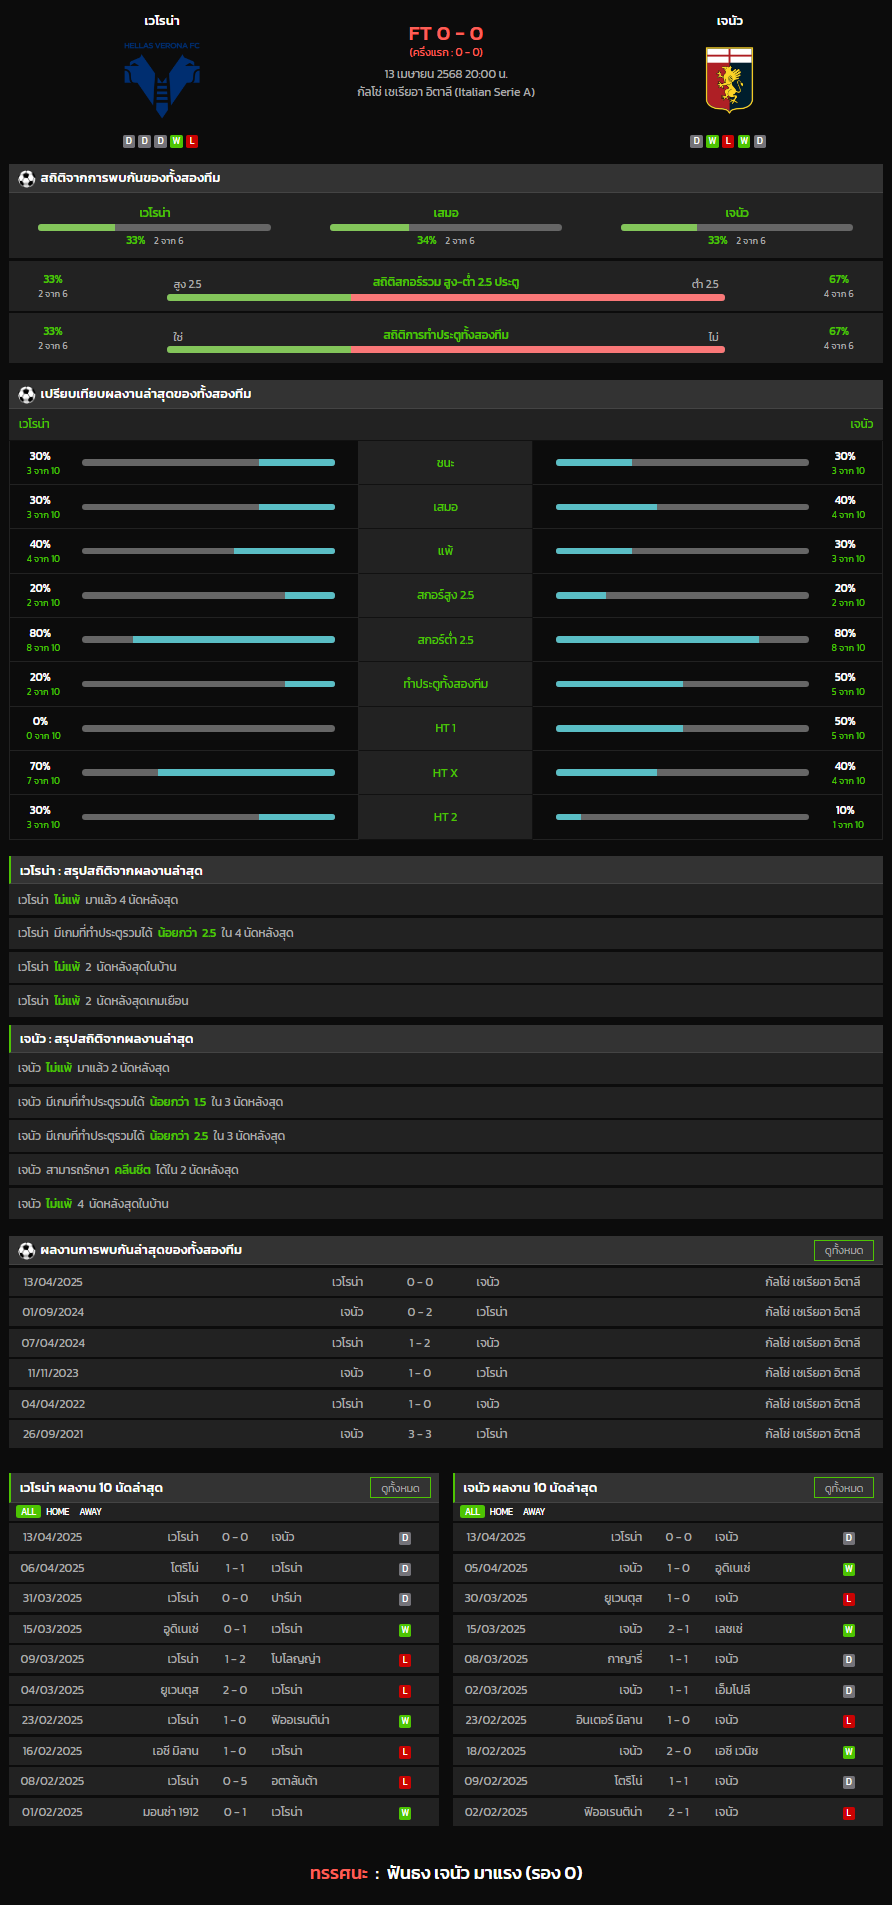Click the soccer ball icon beside เปรียบเทียบผลงานล่าสุดของทั้งสองทีม
This screenshot has height=1905, width=892.
coord(27,394)
